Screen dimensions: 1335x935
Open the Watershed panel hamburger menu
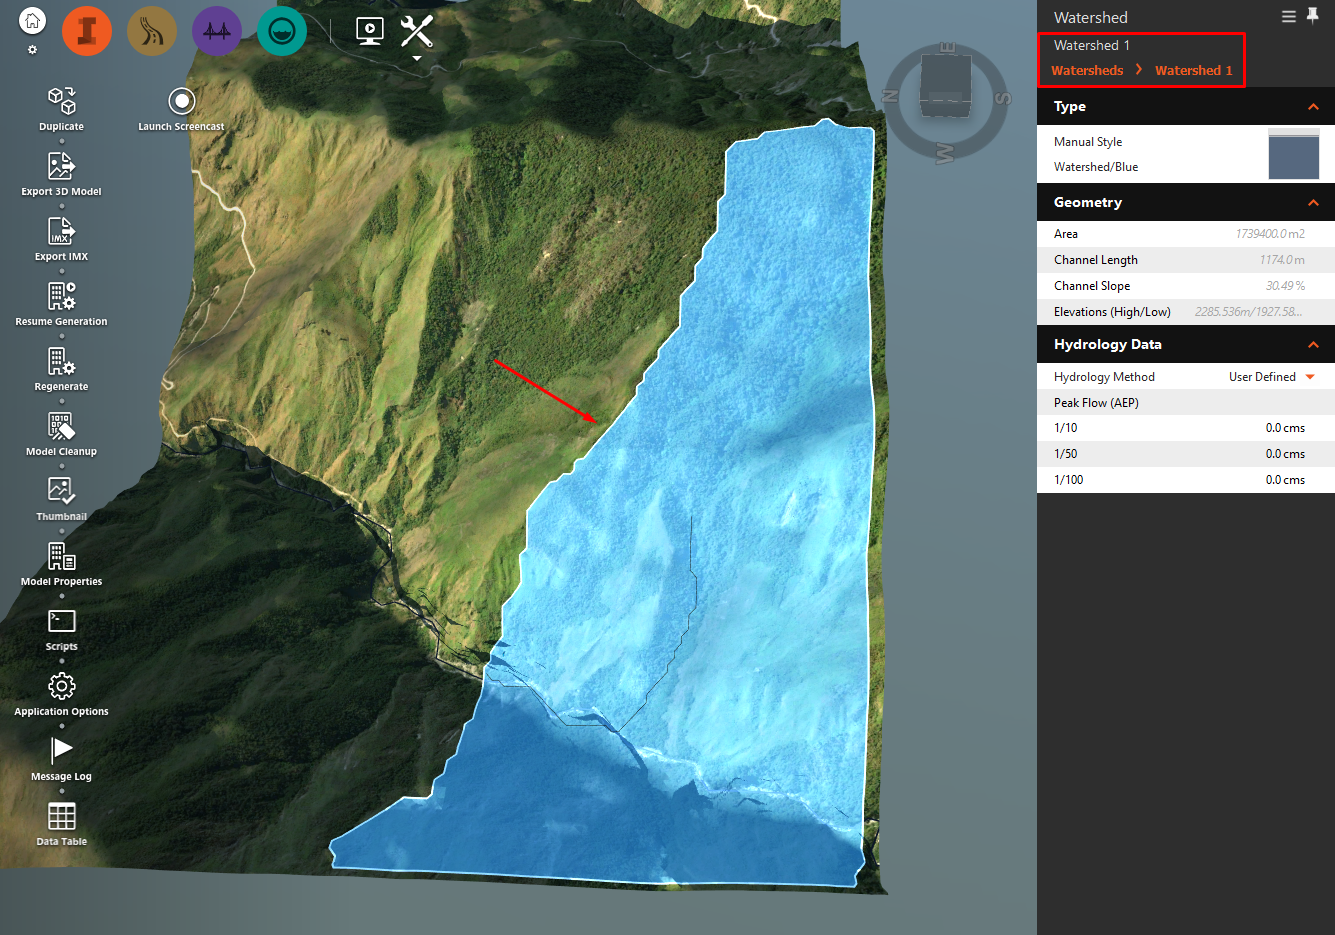(1289, 17)
